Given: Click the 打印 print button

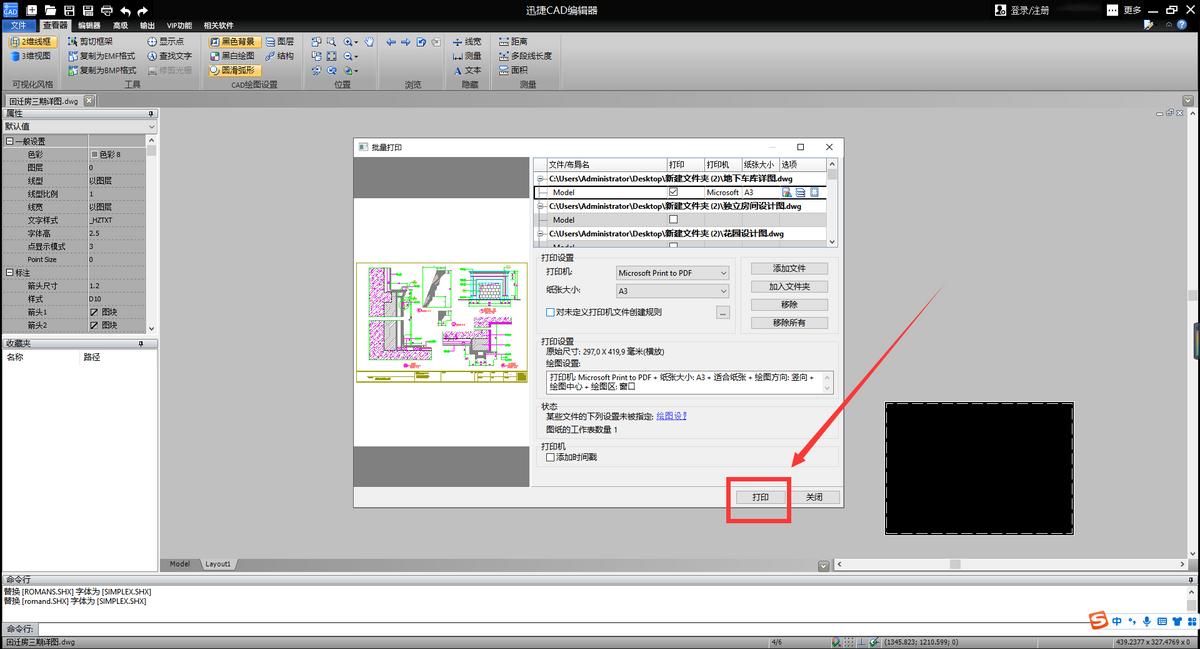Looking at the screenshot, I should click(x=759, y=497).
